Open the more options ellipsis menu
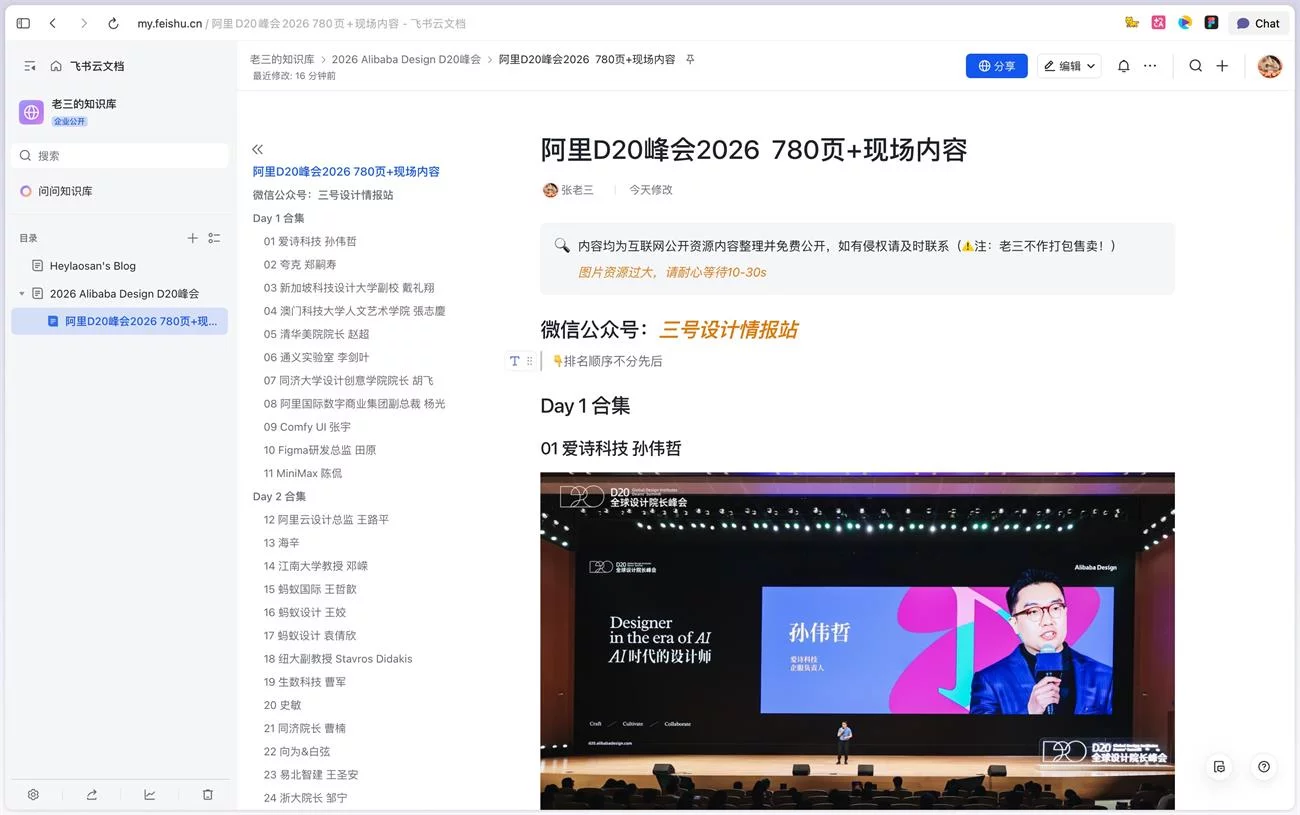Screen dimensions: 1300x815 point(1150,66)
